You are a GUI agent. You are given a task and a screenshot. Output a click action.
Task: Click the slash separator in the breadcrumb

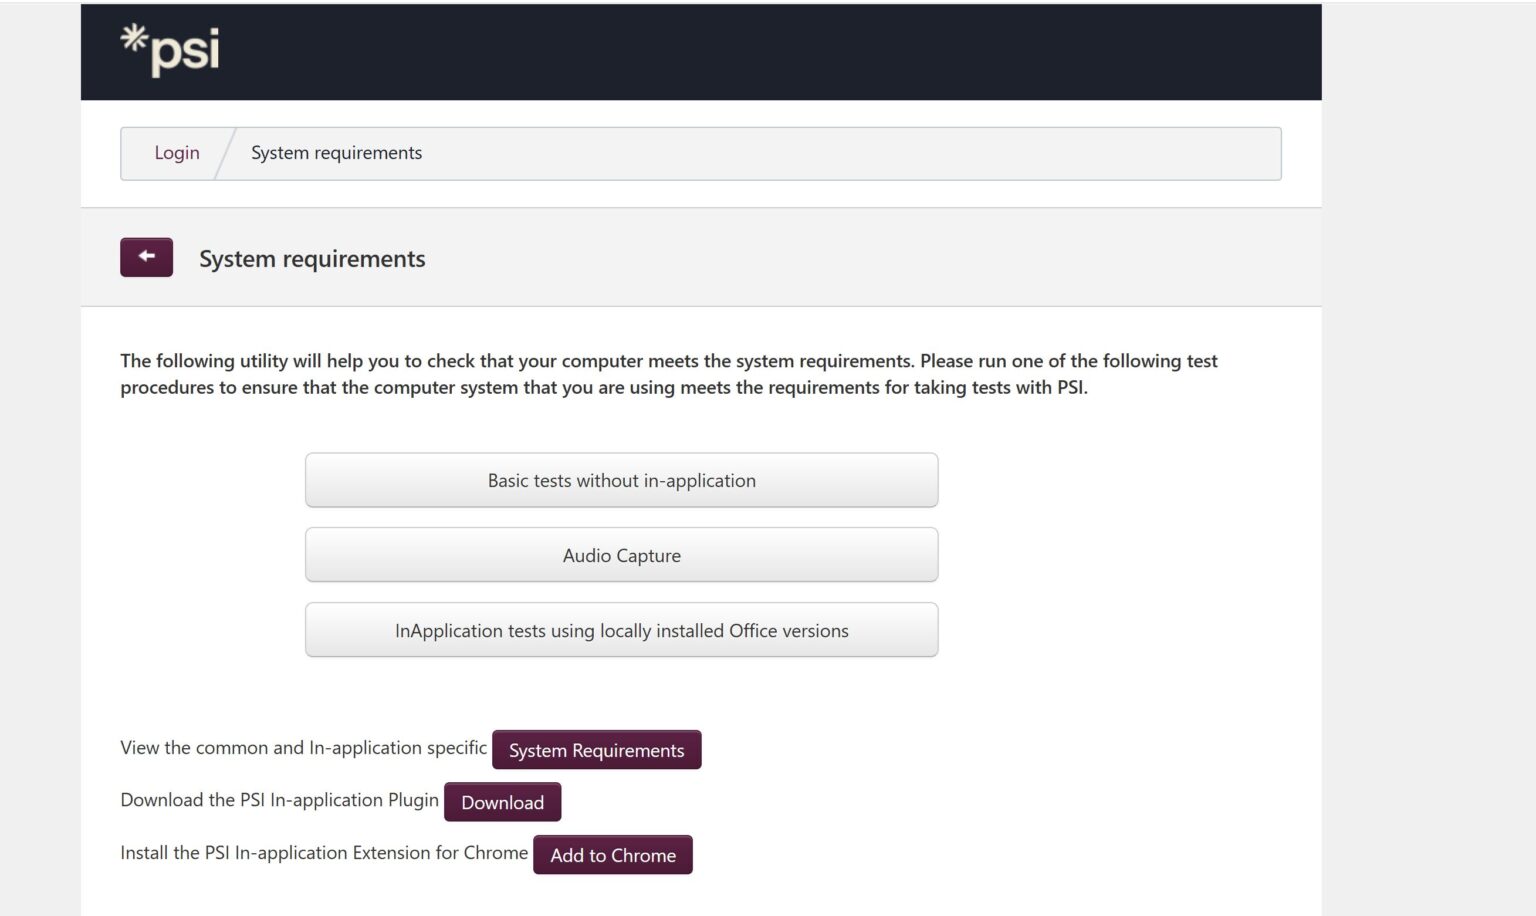point(225,153)
